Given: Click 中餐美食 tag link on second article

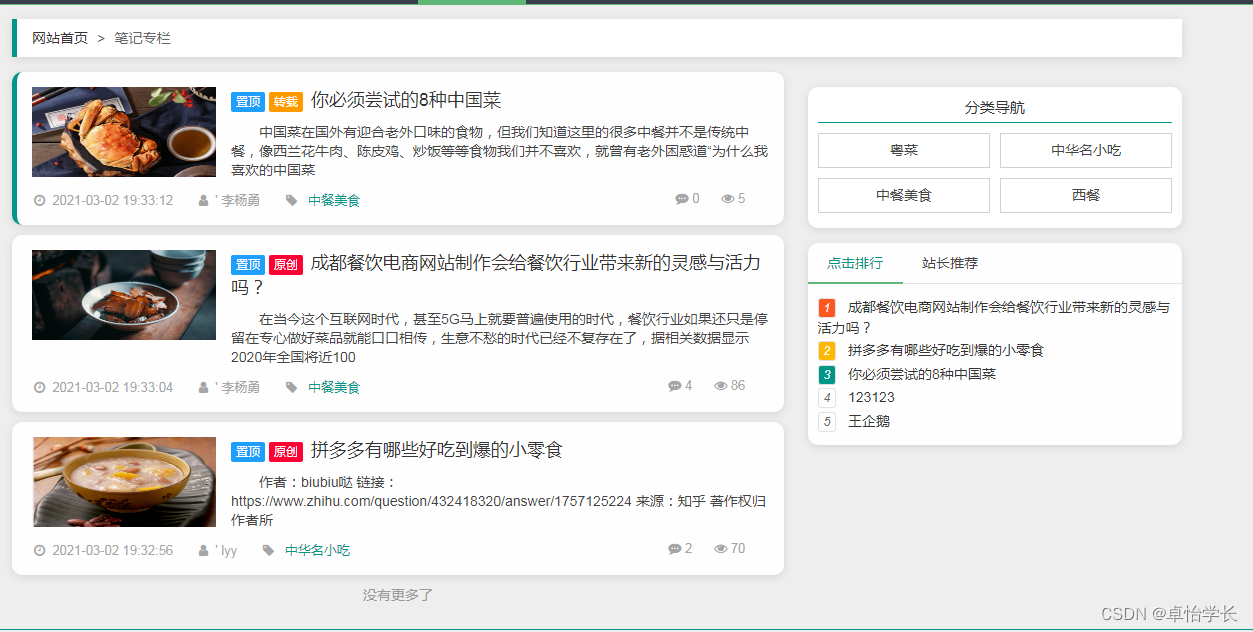Looking at the screenshot, I should point(334,388).
